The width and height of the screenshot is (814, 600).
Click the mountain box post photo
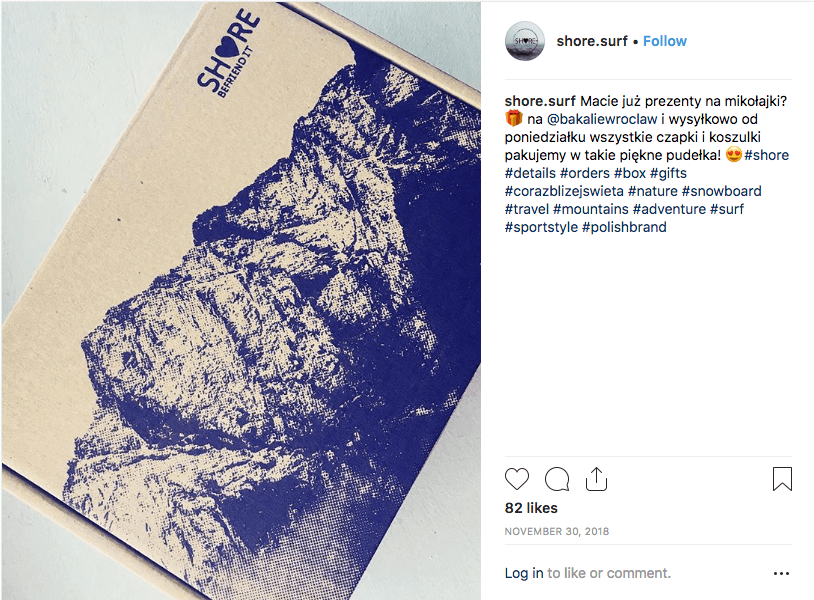point(241,300)
